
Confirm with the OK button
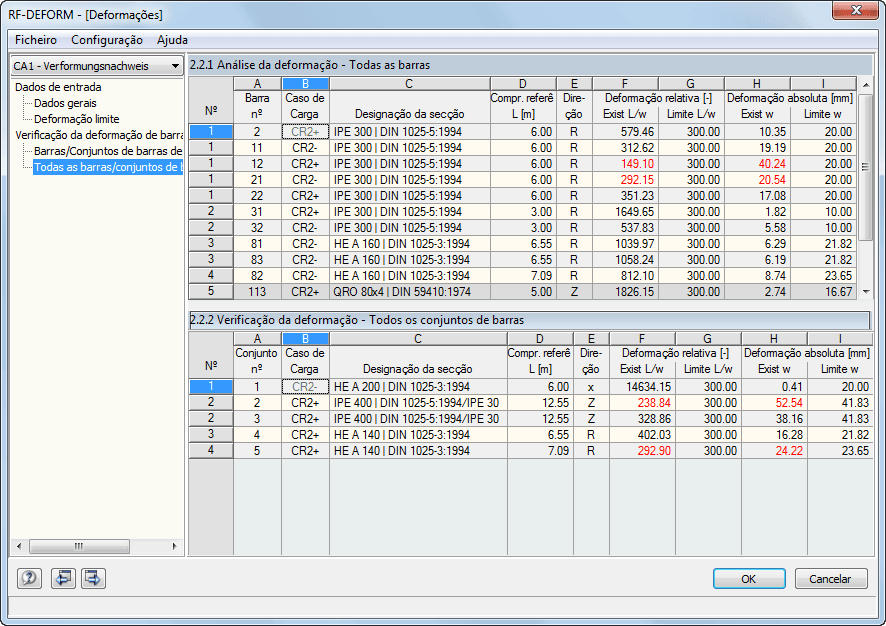[x=749, y=579]
